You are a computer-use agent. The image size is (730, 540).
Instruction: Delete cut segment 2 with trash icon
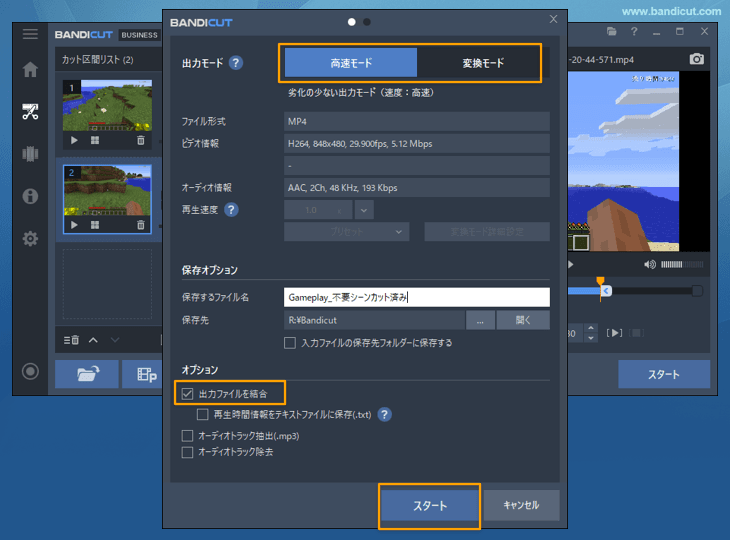pos(141,225)
